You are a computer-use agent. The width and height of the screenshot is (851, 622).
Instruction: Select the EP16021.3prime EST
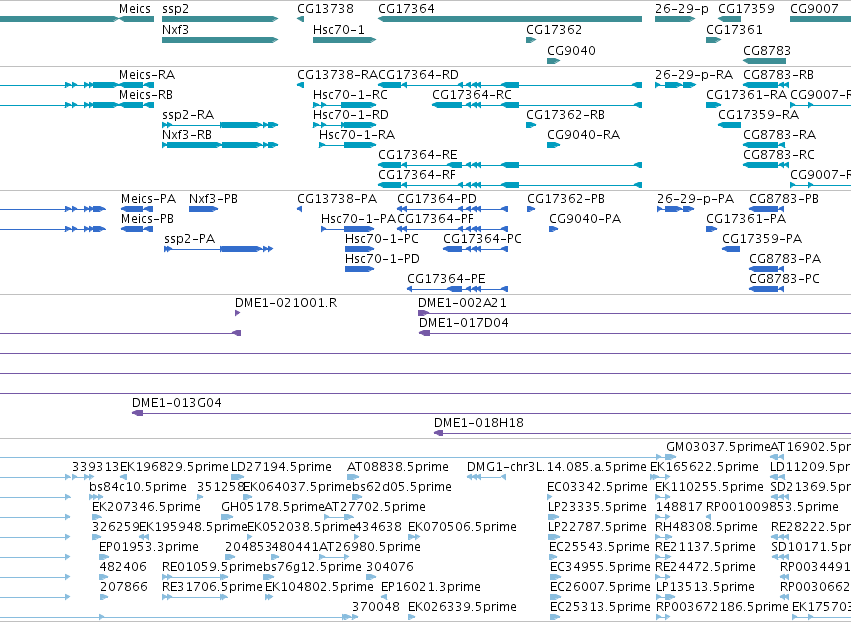[386, 597]
